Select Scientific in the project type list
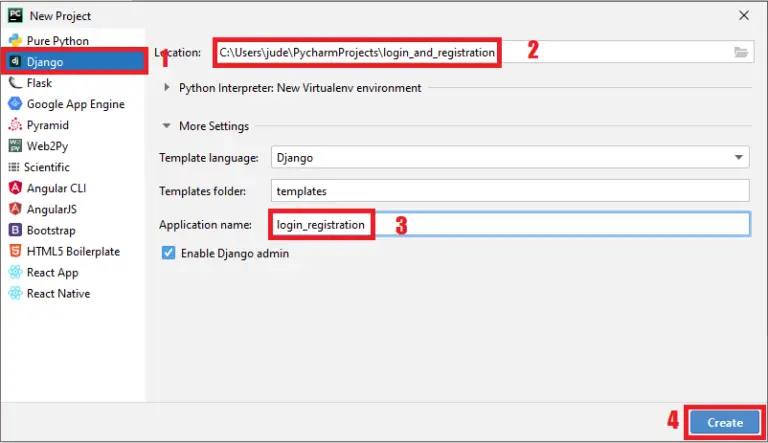This screenshot has width=768, height=443. [46, 167]
